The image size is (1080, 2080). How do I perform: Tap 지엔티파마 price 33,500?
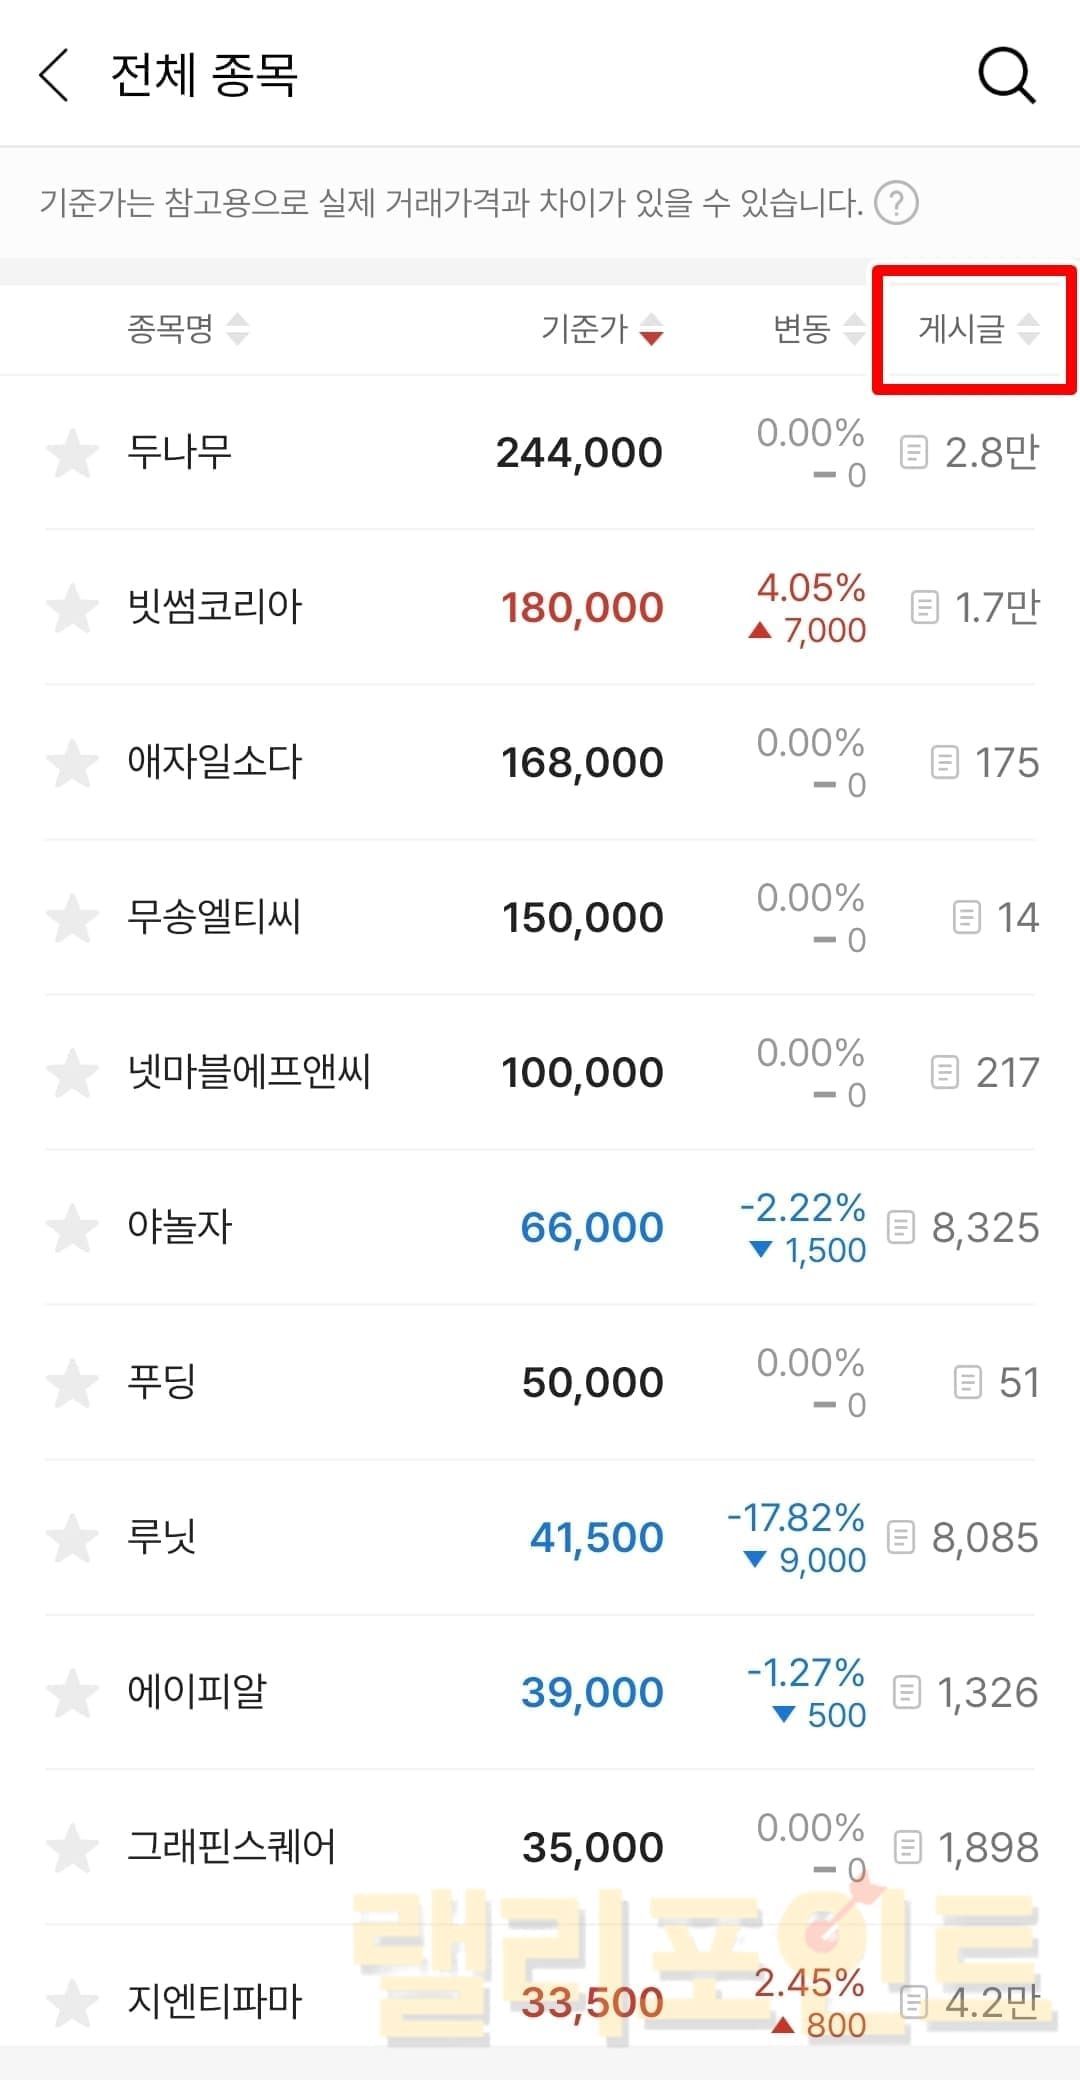point(593,2002)
